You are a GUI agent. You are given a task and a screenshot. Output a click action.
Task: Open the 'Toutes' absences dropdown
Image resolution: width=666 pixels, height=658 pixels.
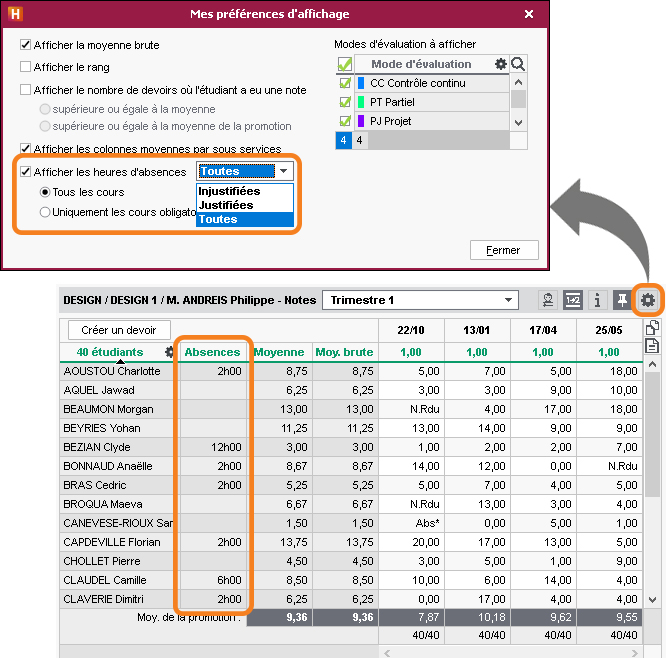[245, 171]
